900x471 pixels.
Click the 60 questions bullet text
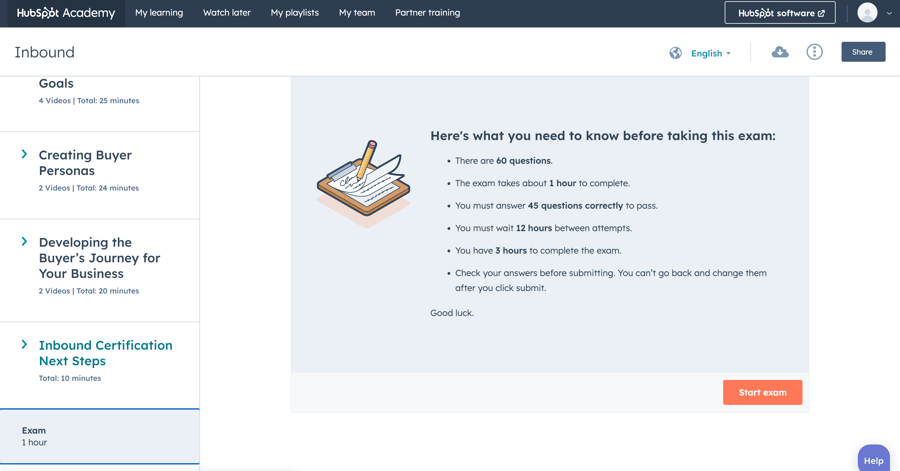pos(504,161)
